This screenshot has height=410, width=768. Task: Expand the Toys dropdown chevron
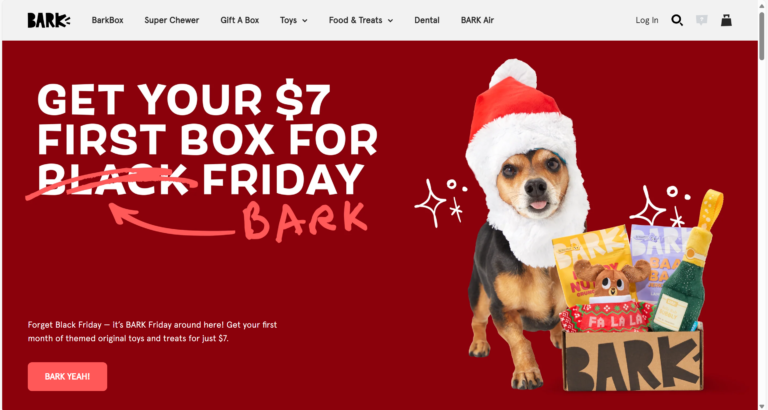pyautogui.click(x=305, y=21)
